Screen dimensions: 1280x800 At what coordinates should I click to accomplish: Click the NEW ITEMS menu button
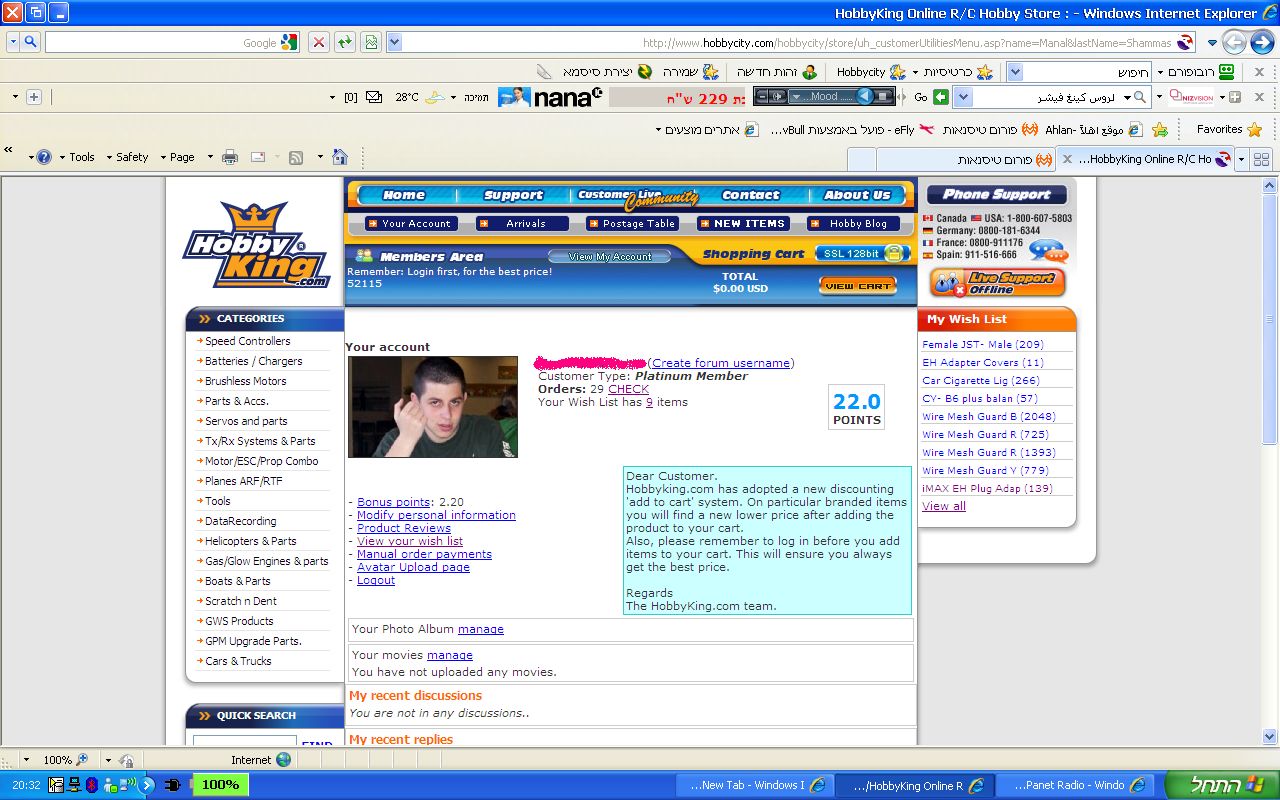(x=743, y=224)
